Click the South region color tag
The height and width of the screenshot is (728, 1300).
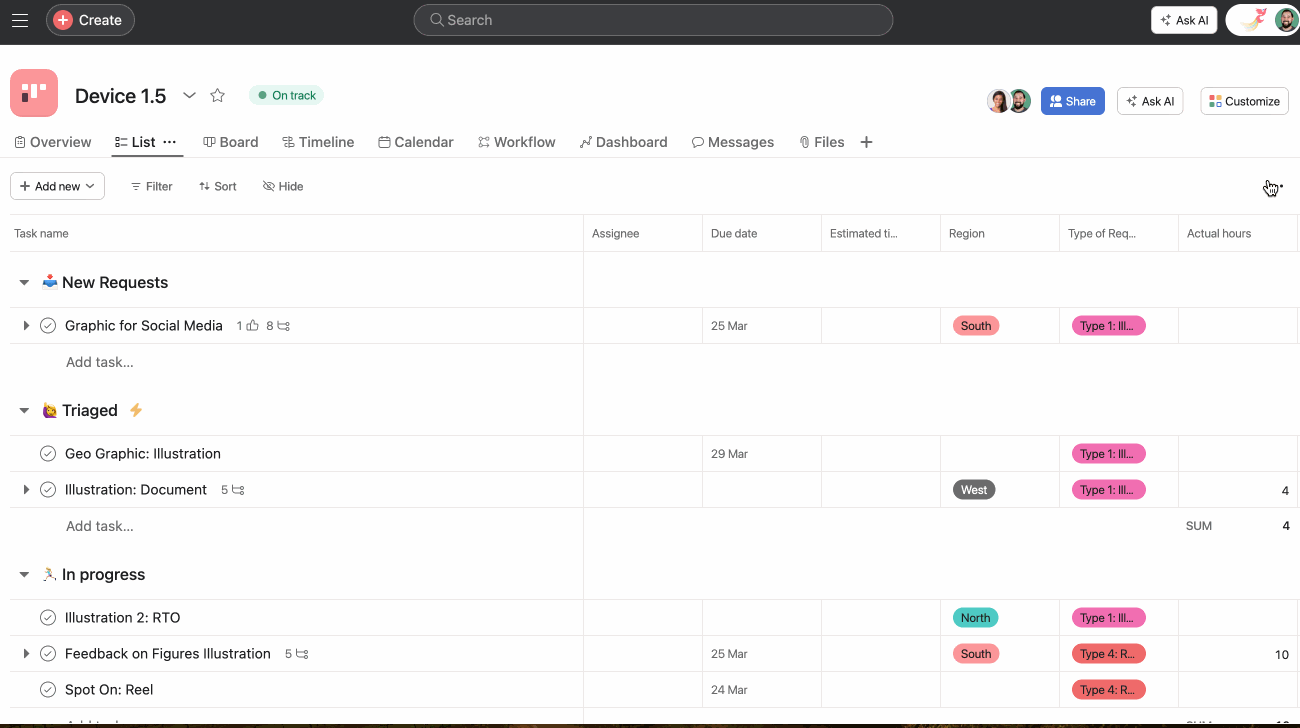click(975, 325)
